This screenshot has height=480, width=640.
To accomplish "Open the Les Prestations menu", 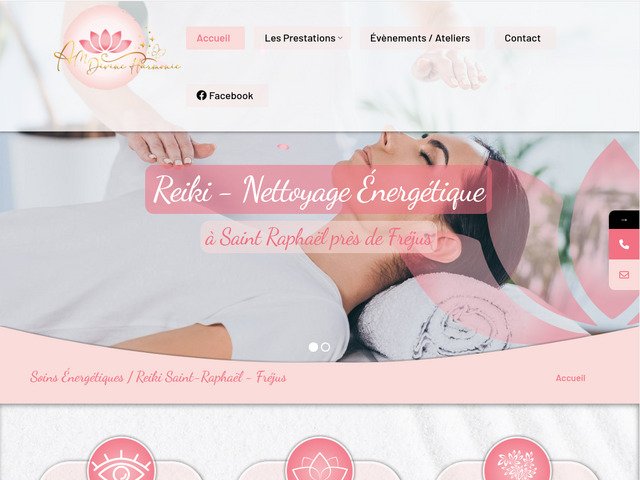I will (x=302, y=38).
